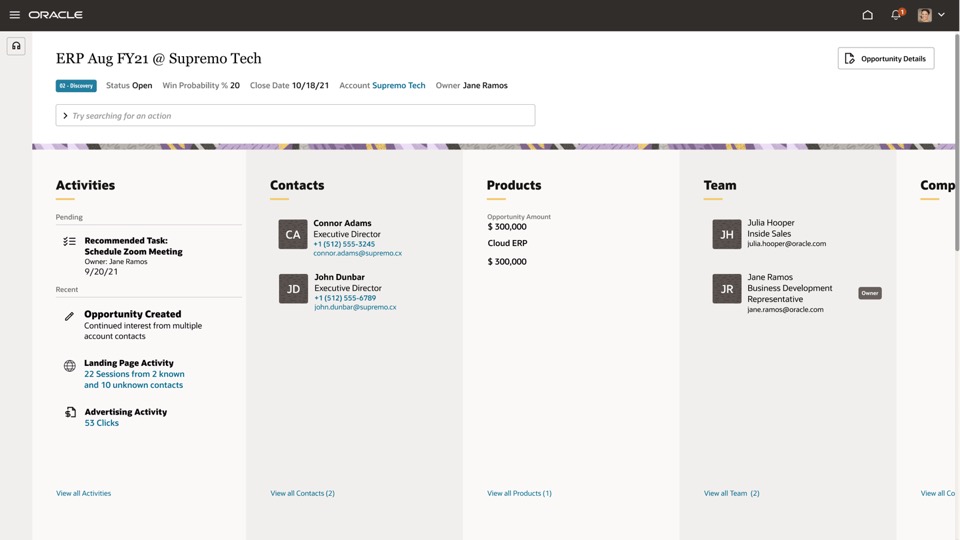Open Recommended Task: Schedule Zoom Meeting
The height and width of the screenshot is (540, 960).
click(133, 246)
